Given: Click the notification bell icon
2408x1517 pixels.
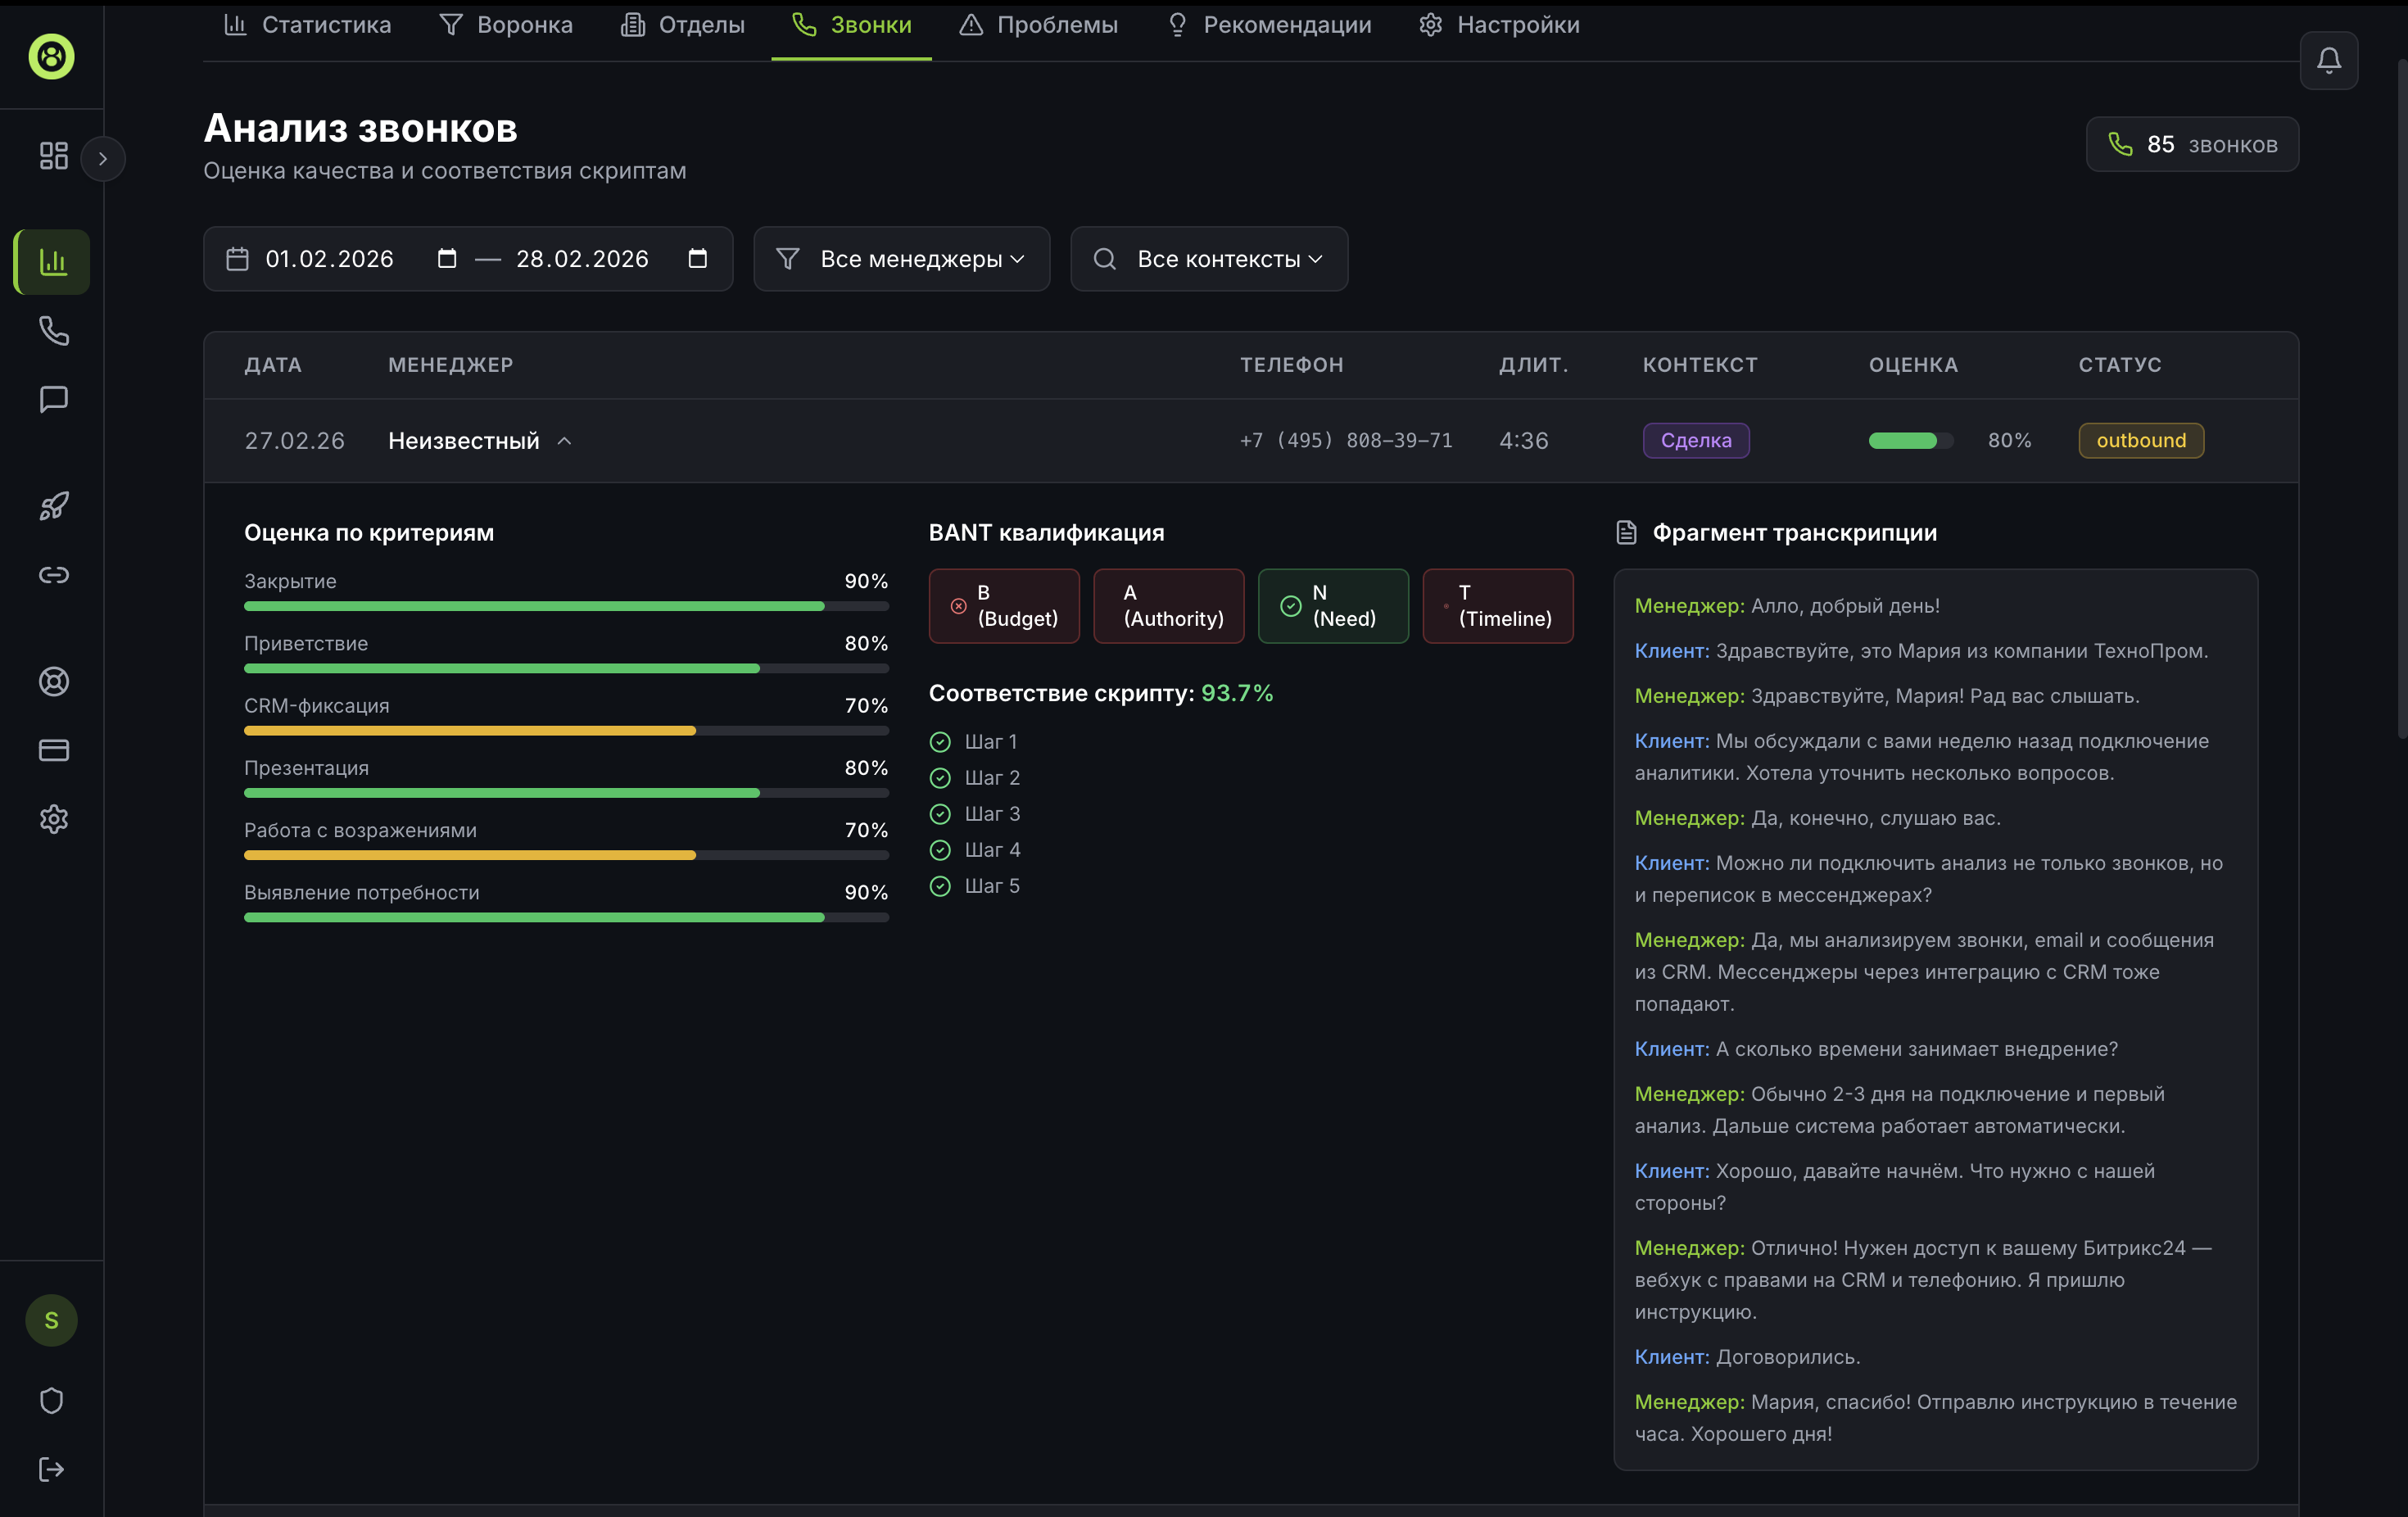Looking at the screenshot, I should [x=2328, y=61].
